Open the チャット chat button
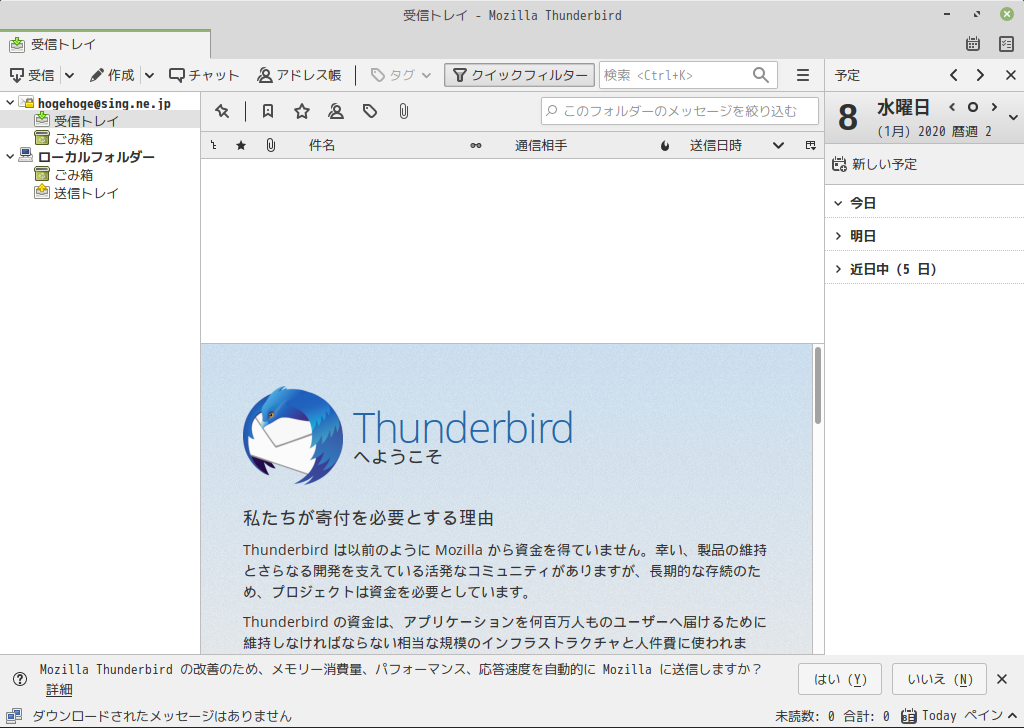The image size is (1024, 728). tap(204, 75)
